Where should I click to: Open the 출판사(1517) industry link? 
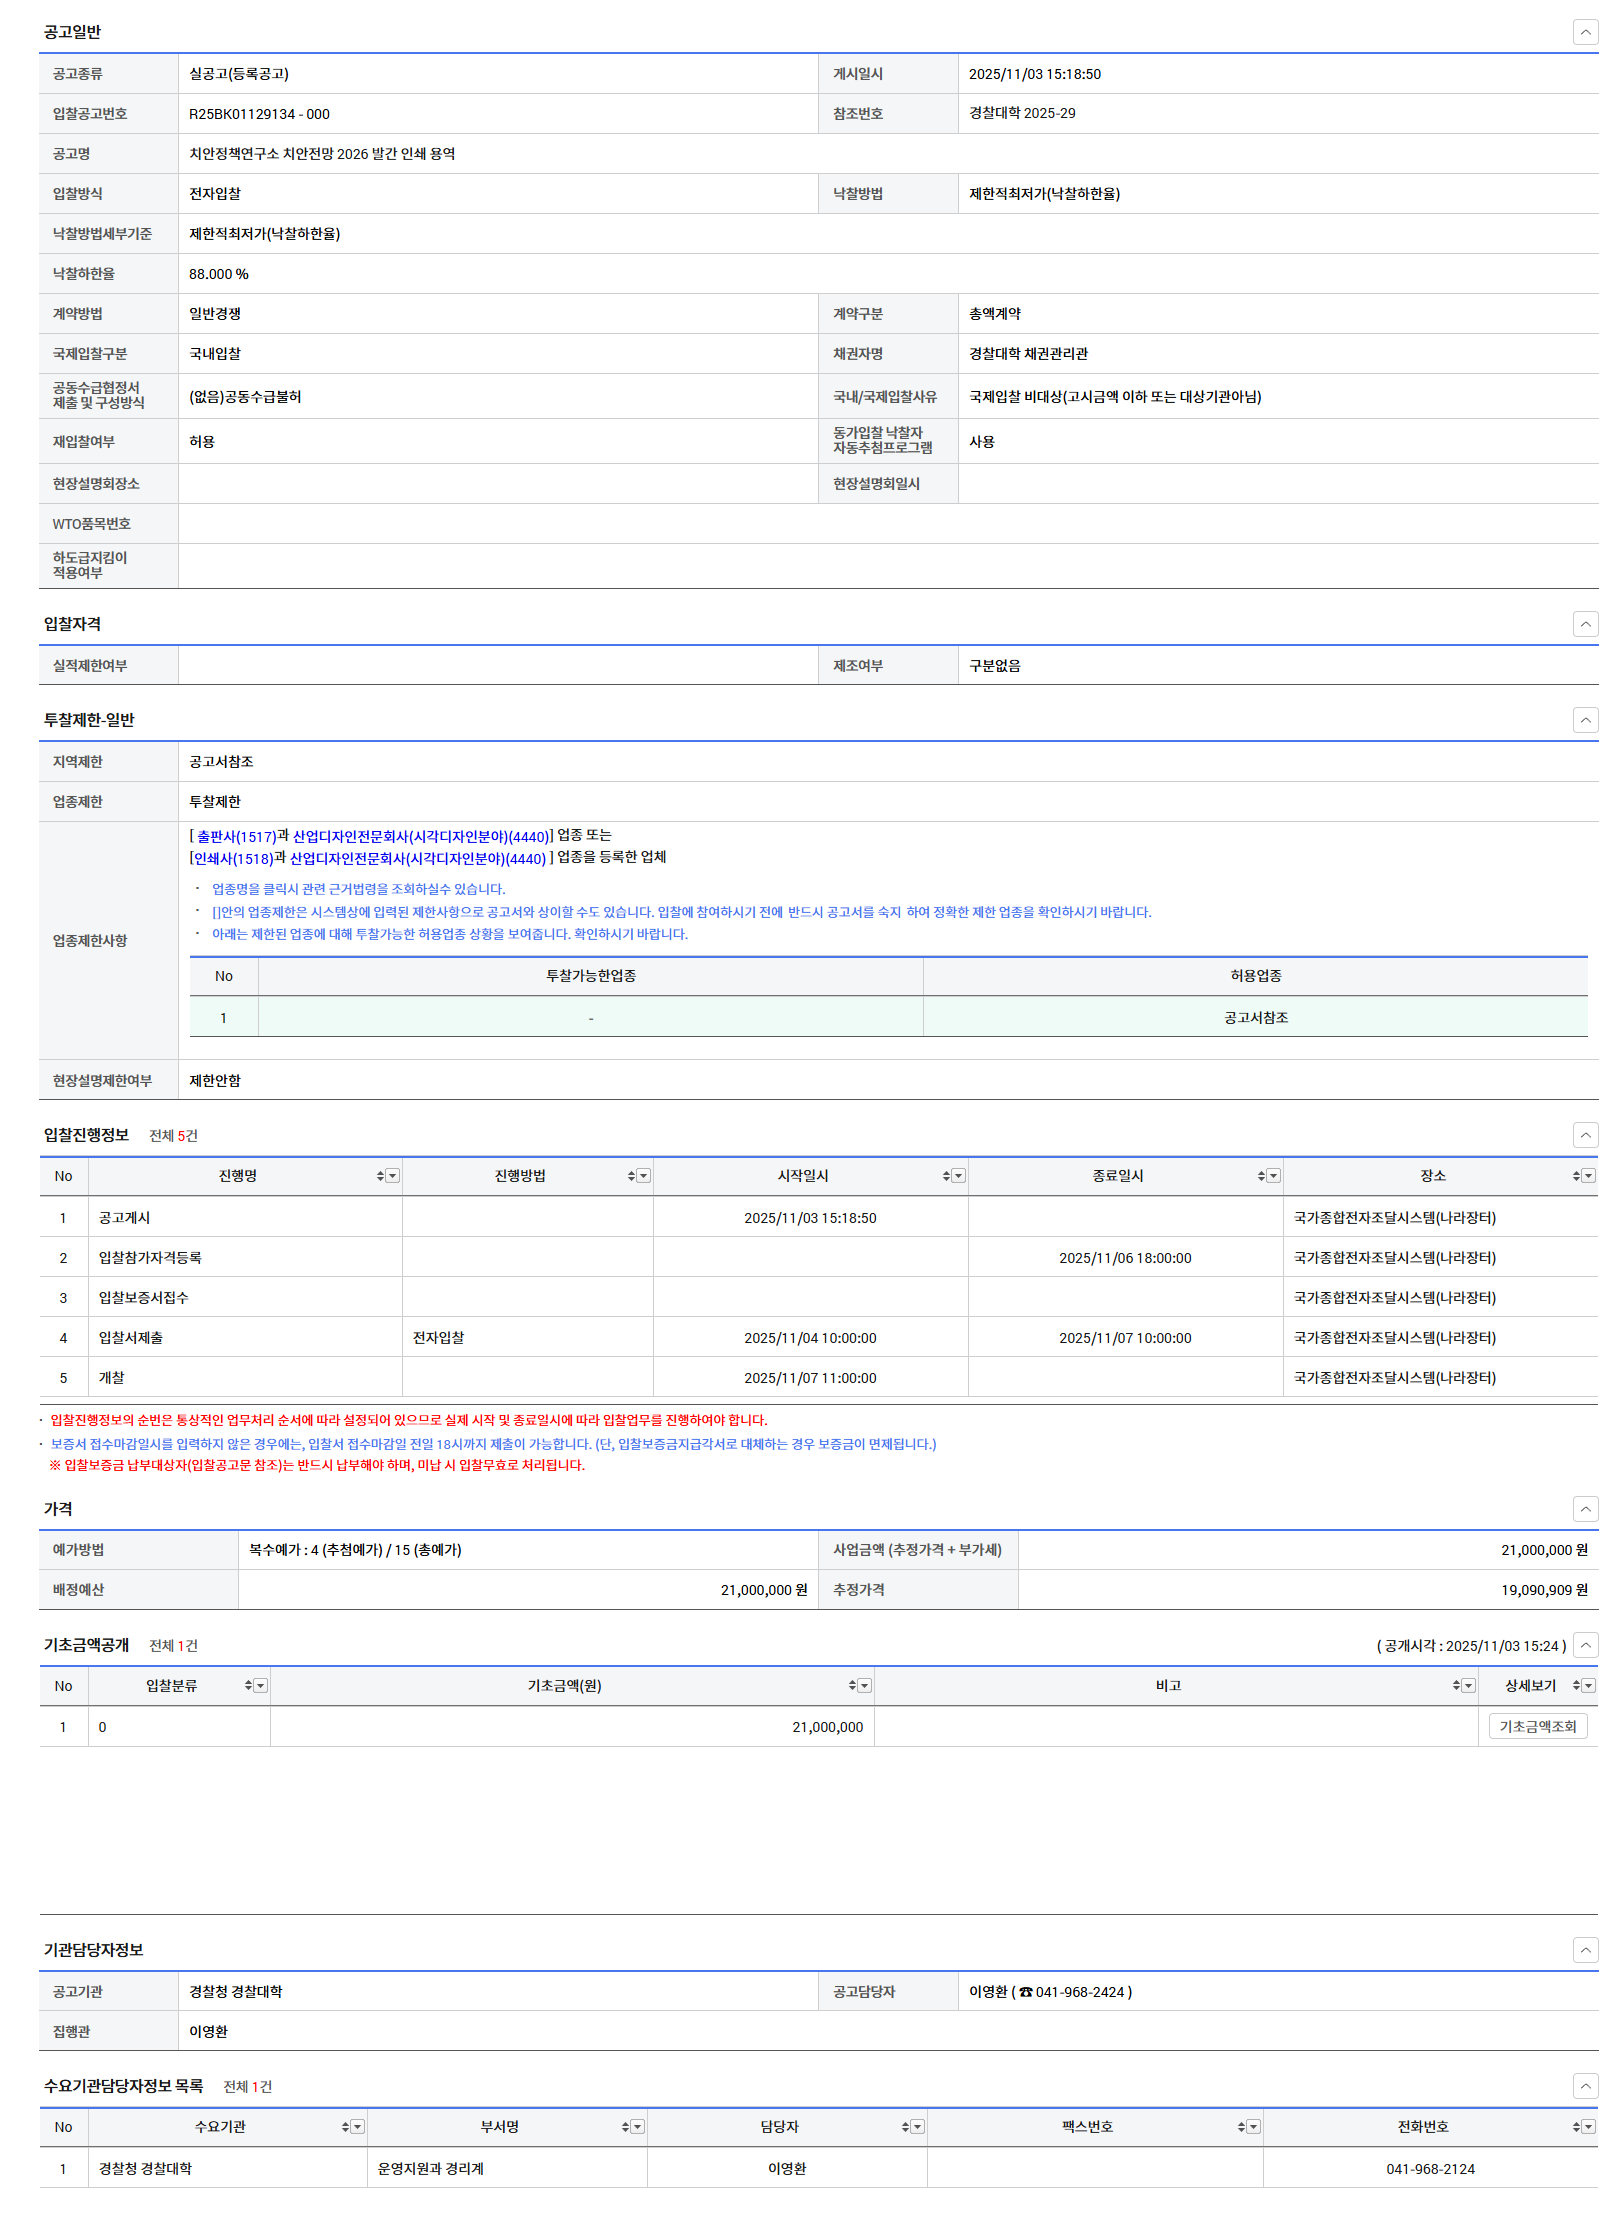(236, 837)
